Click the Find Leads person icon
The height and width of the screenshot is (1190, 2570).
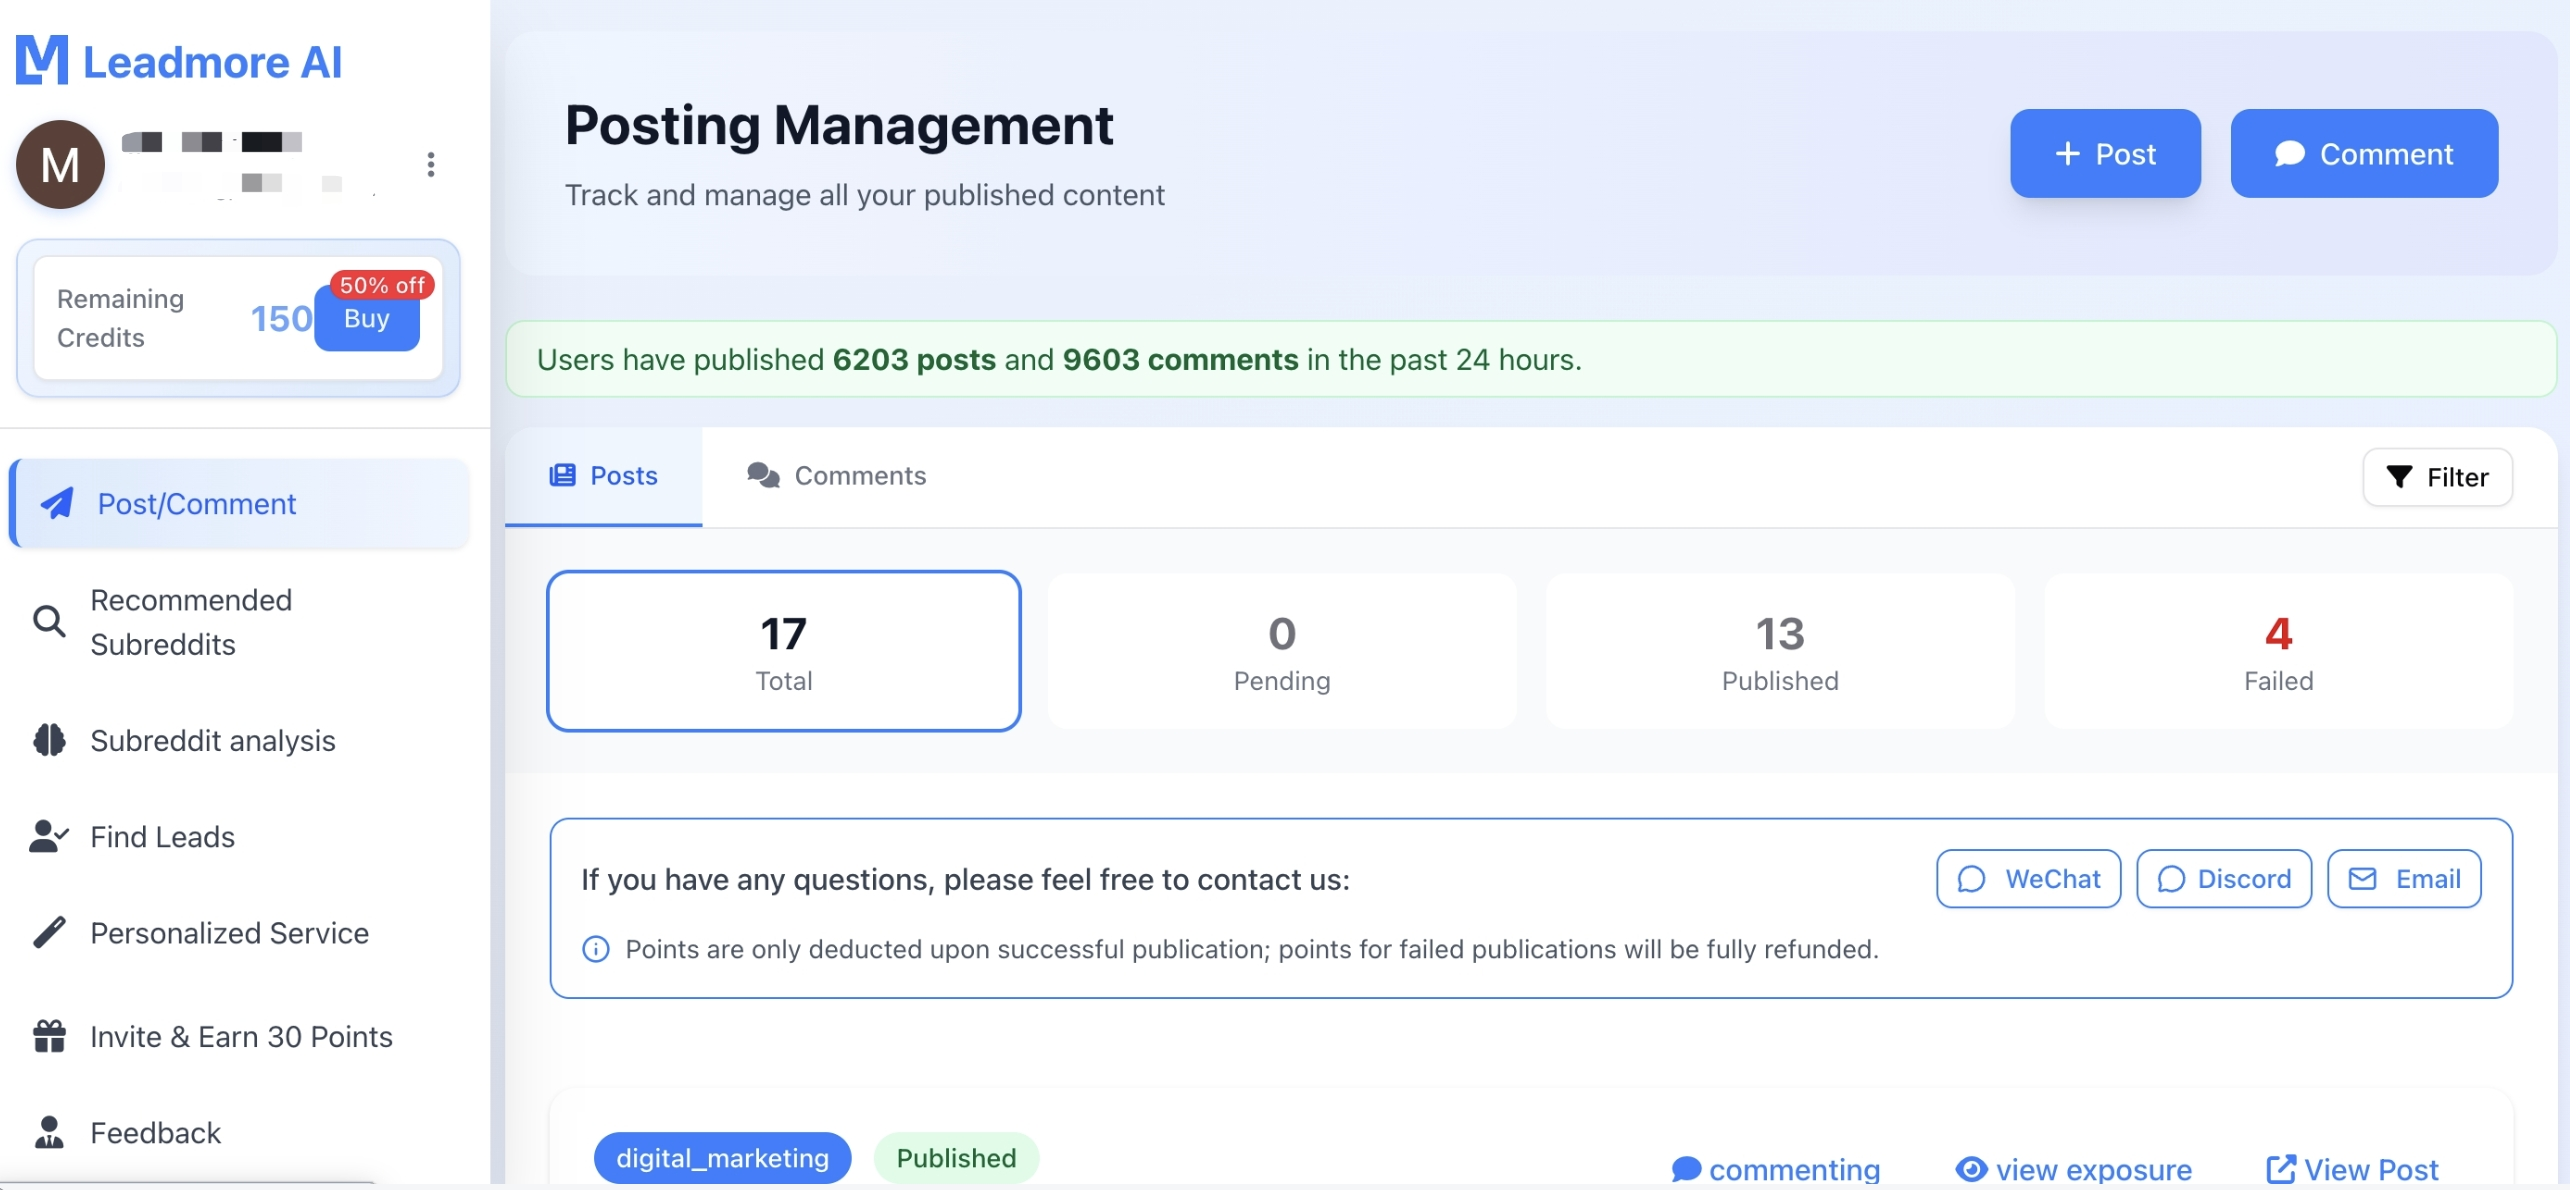click(49, 836)
